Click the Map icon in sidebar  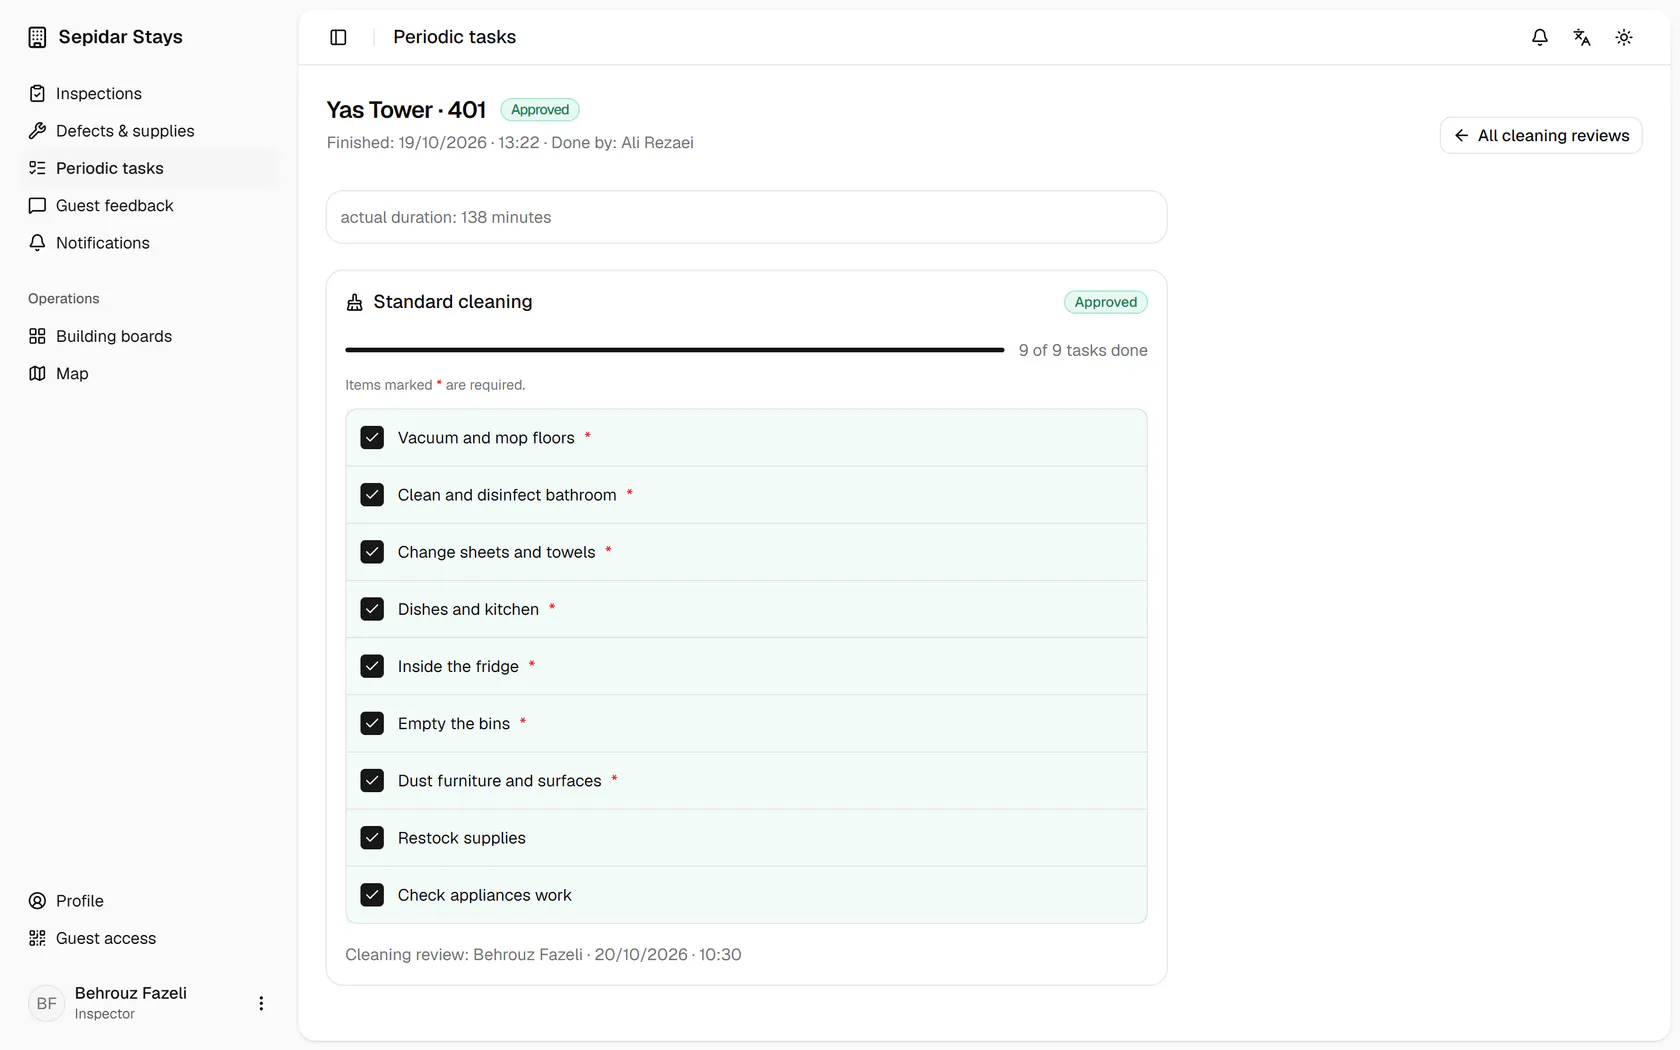(x=37, y=373)
